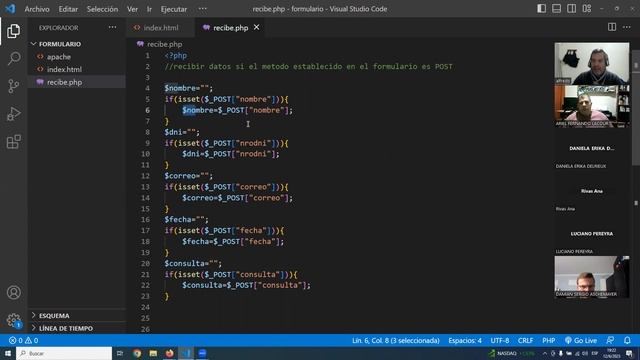Open feedback icon in status bar
Image resolution: width=640 pixels, height=360 pixels.
(x=610, y=340)
